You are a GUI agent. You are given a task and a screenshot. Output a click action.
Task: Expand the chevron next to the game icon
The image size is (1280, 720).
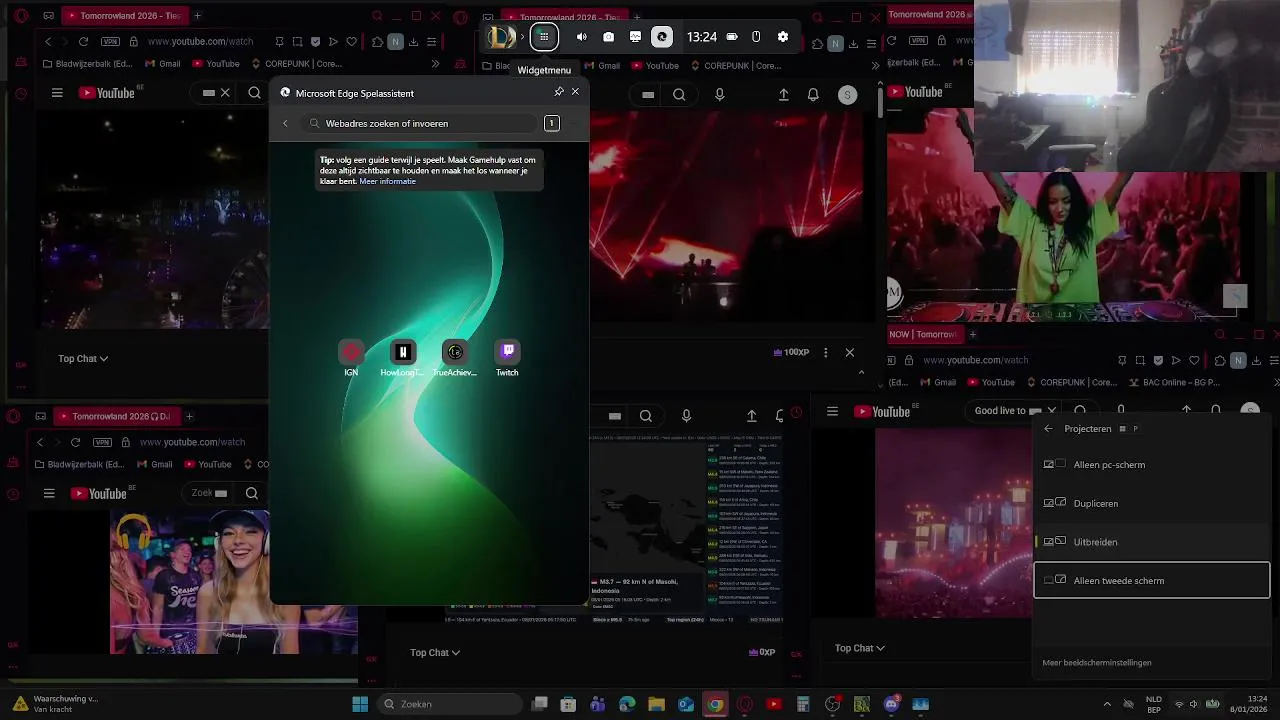tap(522, 37)
